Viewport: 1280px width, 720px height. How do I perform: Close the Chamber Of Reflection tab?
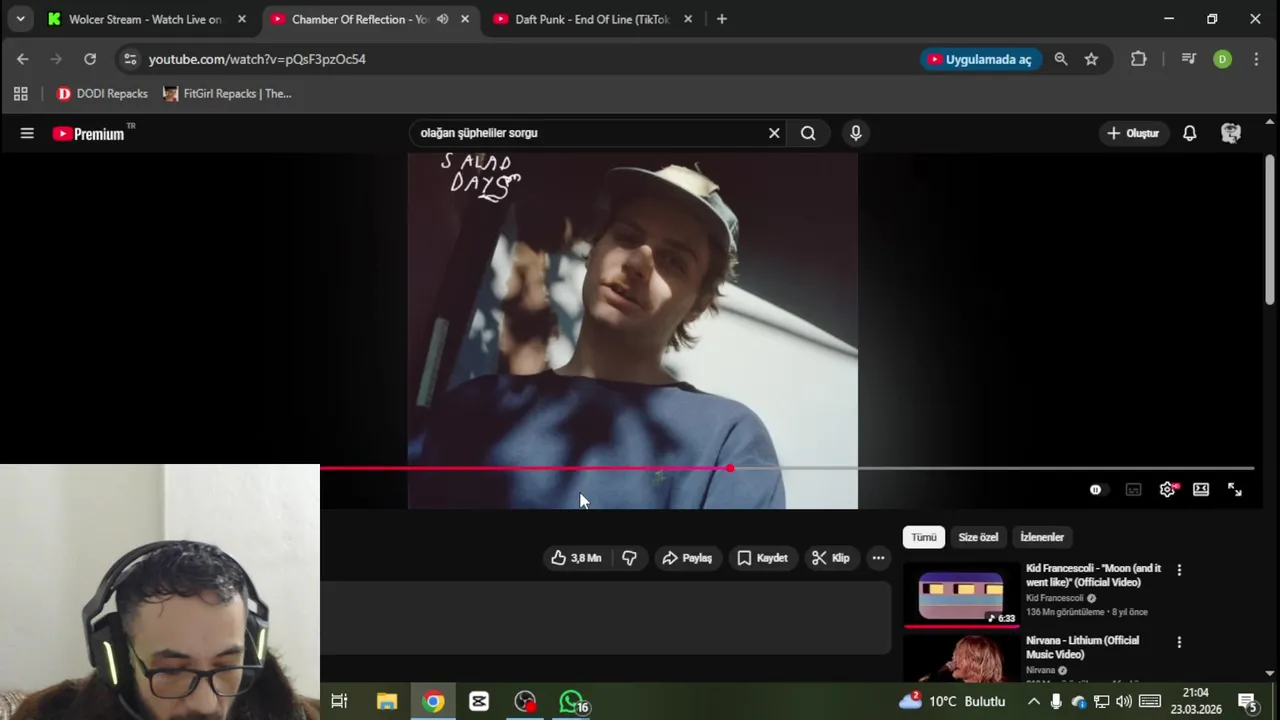click(x=465, y=19)
